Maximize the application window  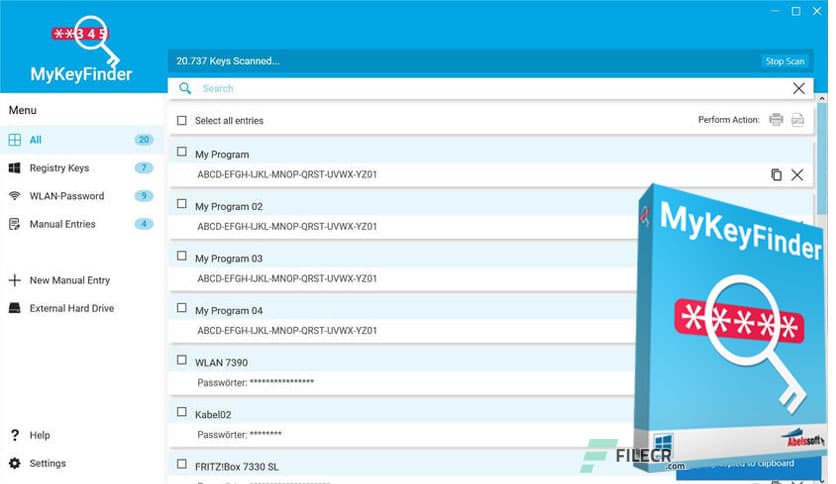796,11
